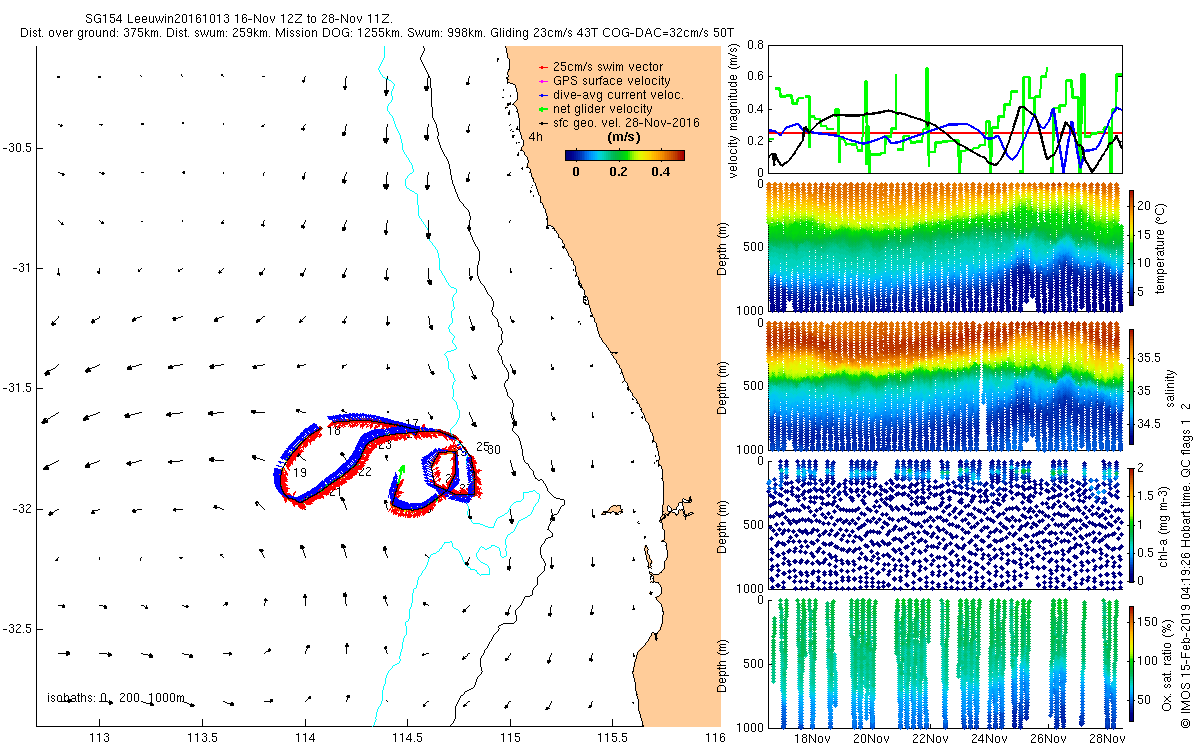The width and height of the screenshot is (1200, 750).
Task: Click track day label '30' near the coast
Action: [x=494, y=450]
